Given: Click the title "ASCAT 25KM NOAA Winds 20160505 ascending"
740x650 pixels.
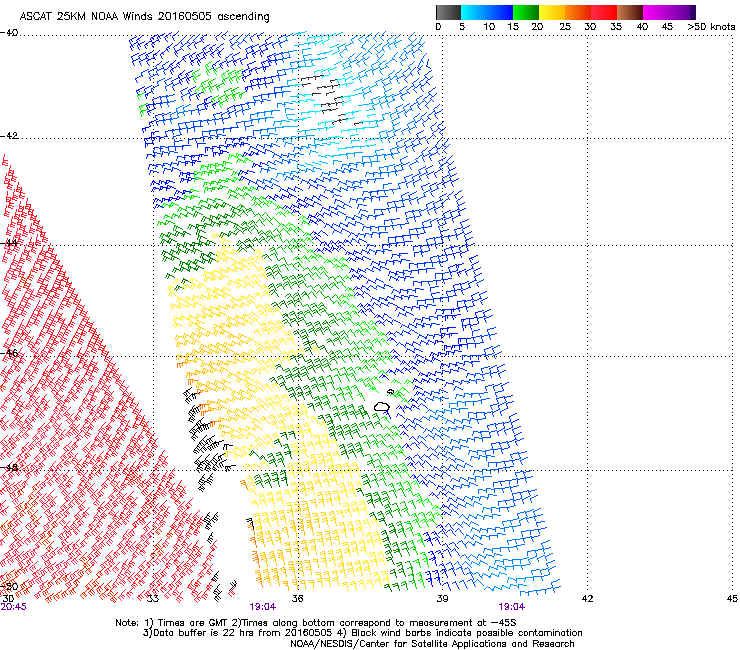Looking at the screenshot, I should [144, 17].
